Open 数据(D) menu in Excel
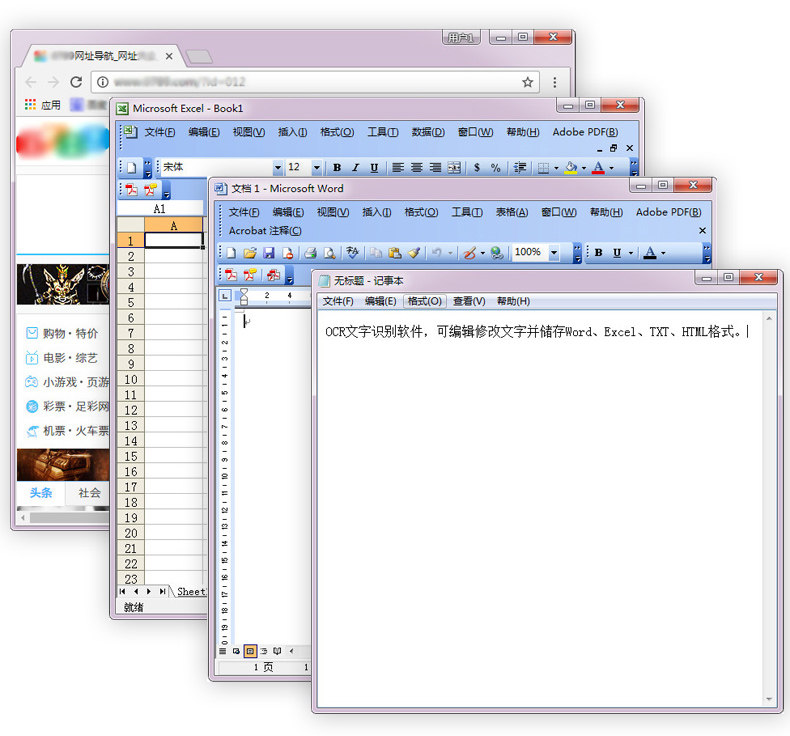This screenshot has width=790, height=736. [428, 132]
